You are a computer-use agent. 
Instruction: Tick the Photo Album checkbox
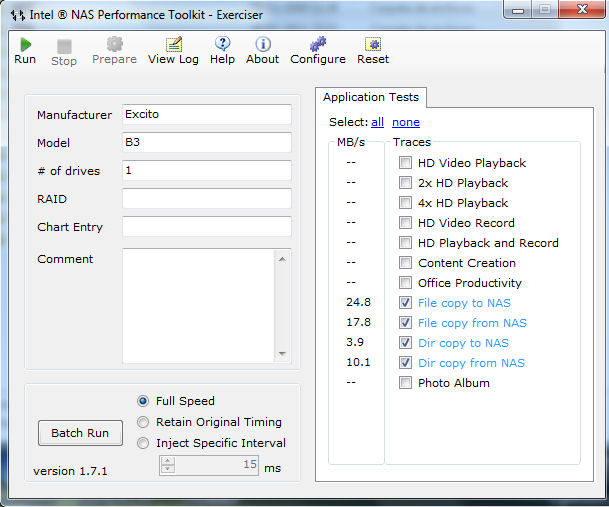pyautogui.click(x=405, y=383)
